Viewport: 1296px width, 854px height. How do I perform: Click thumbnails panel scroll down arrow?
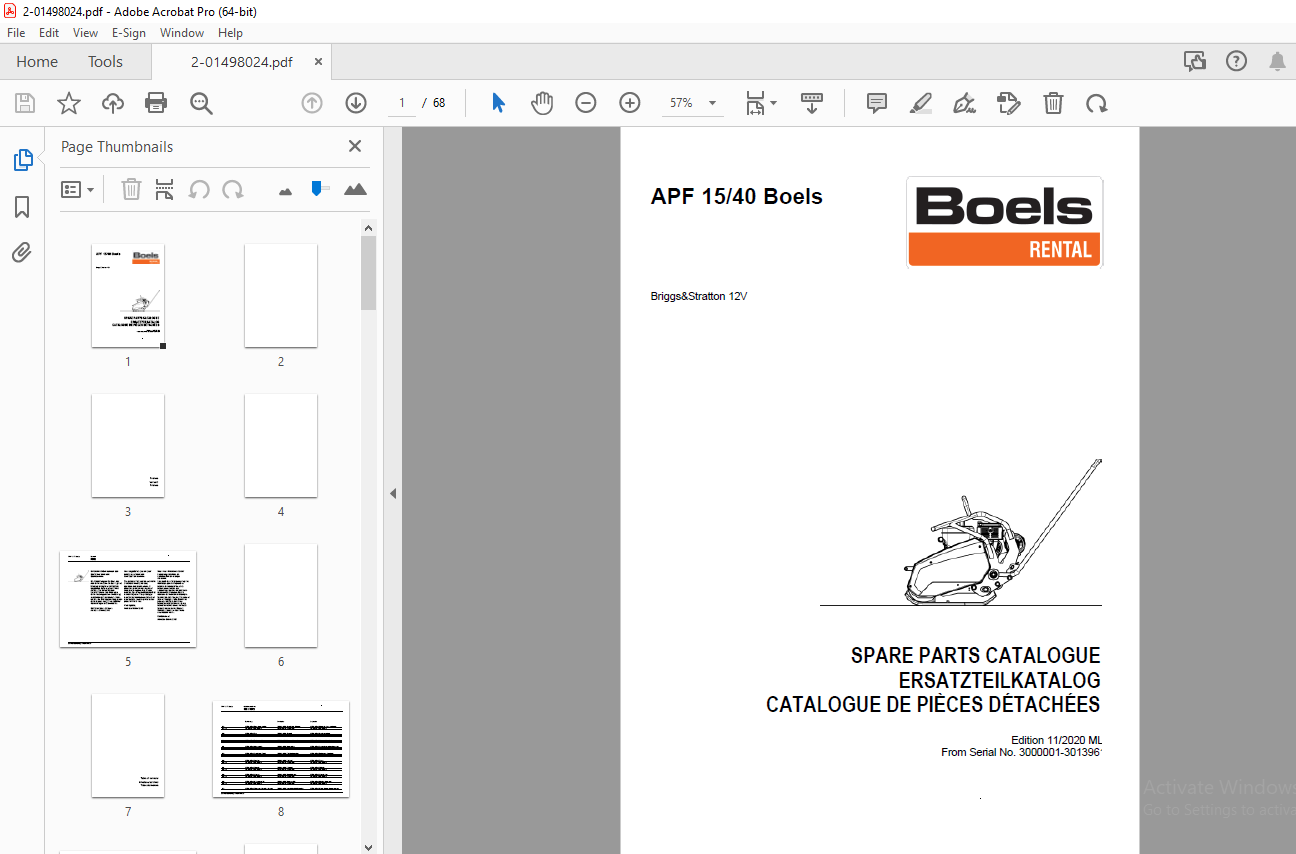(369, 846)
